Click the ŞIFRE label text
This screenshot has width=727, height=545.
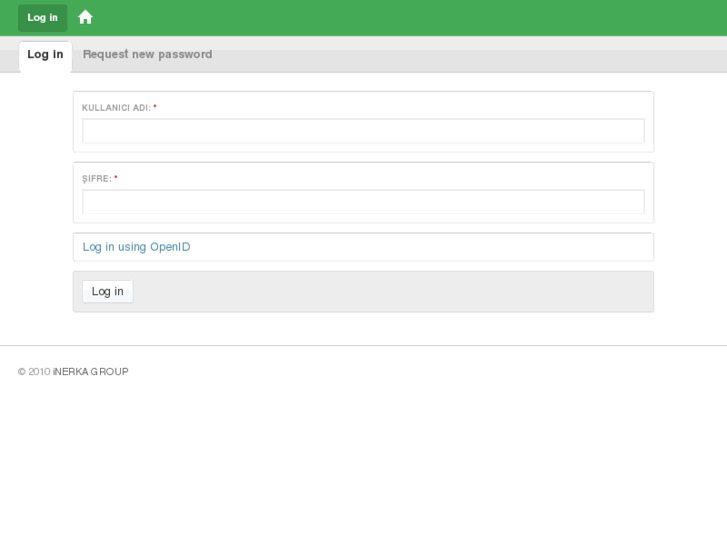click(97, 179)
